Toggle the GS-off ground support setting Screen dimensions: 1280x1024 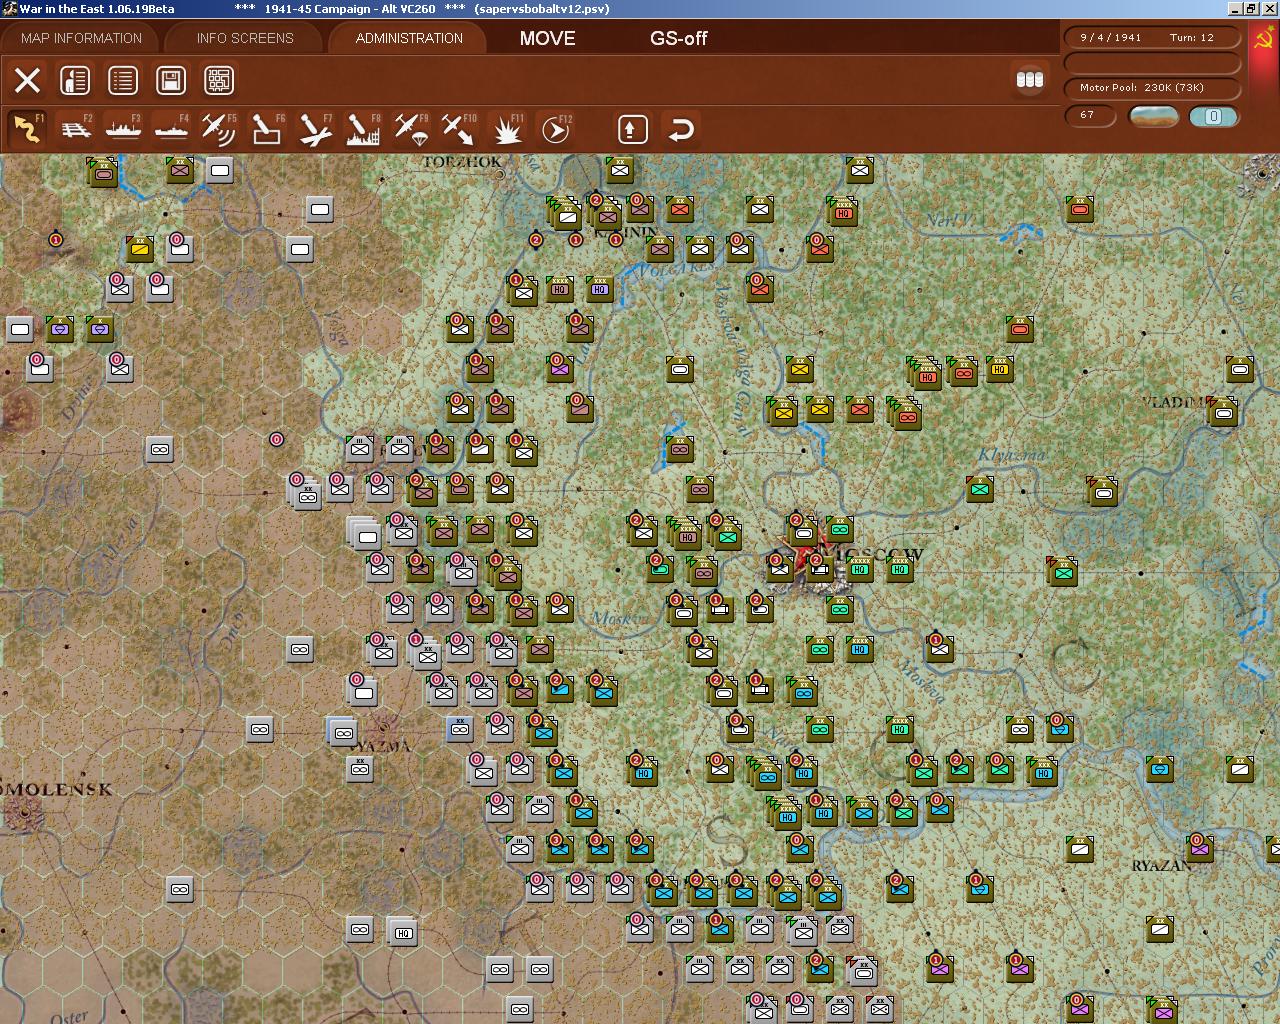[x=678, y=39]
